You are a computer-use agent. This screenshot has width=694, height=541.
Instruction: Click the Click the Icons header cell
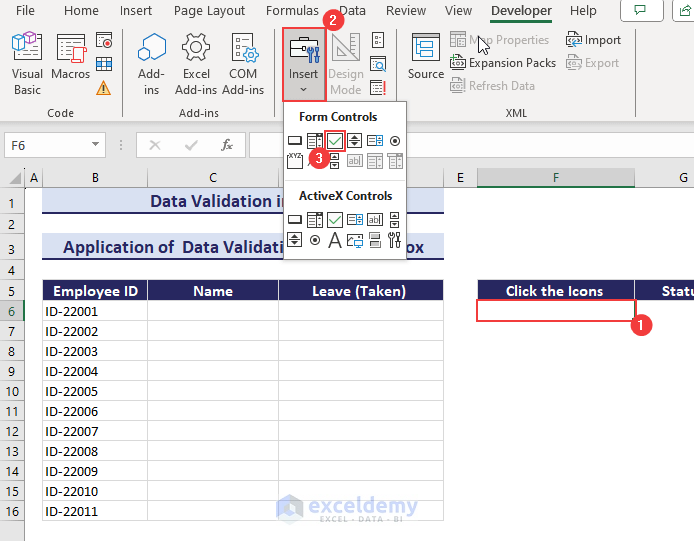click(555, 291)
